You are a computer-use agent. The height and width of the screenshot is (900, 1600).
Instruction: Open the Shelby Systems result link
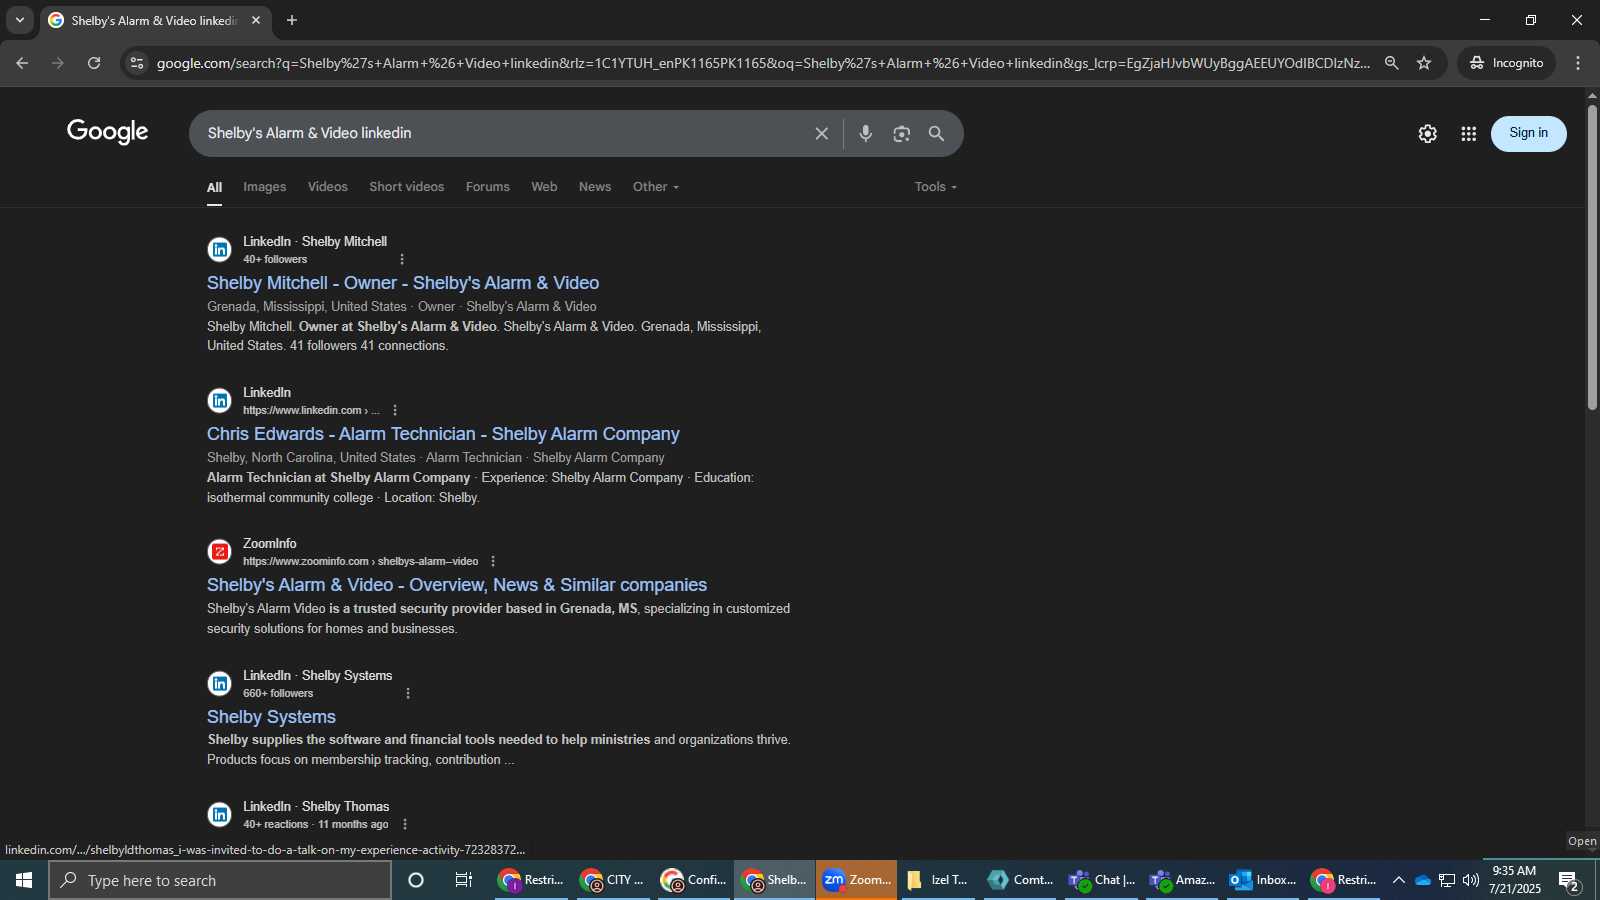tap(271, 717)
